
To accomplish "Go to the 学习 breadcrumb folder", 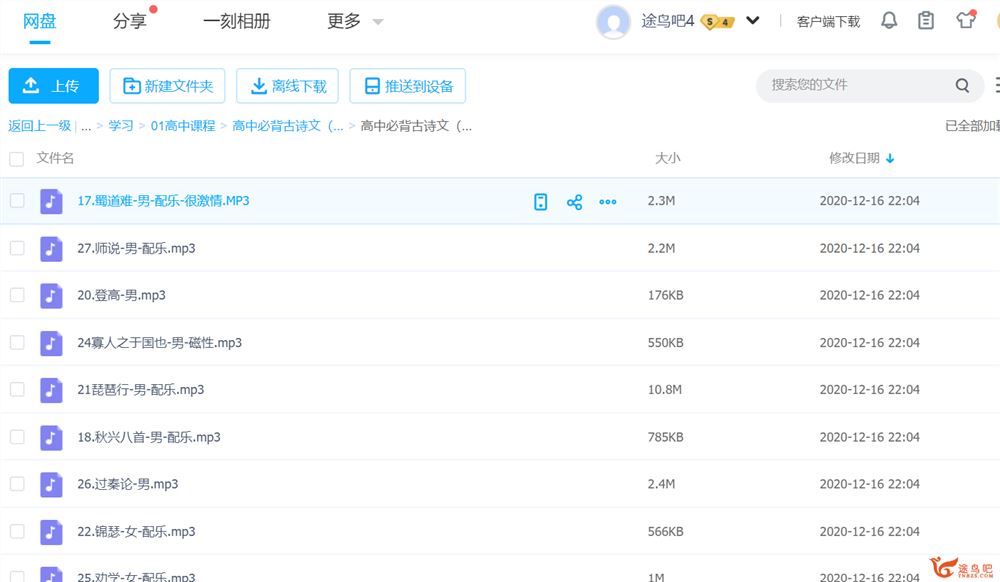I will 121,126.
